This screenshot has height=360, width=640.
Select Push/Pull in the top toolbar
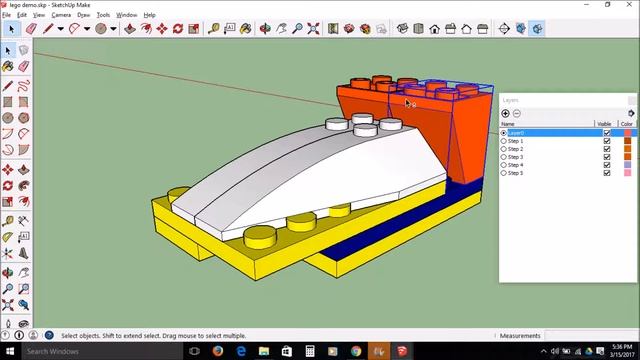click(130, 29)
